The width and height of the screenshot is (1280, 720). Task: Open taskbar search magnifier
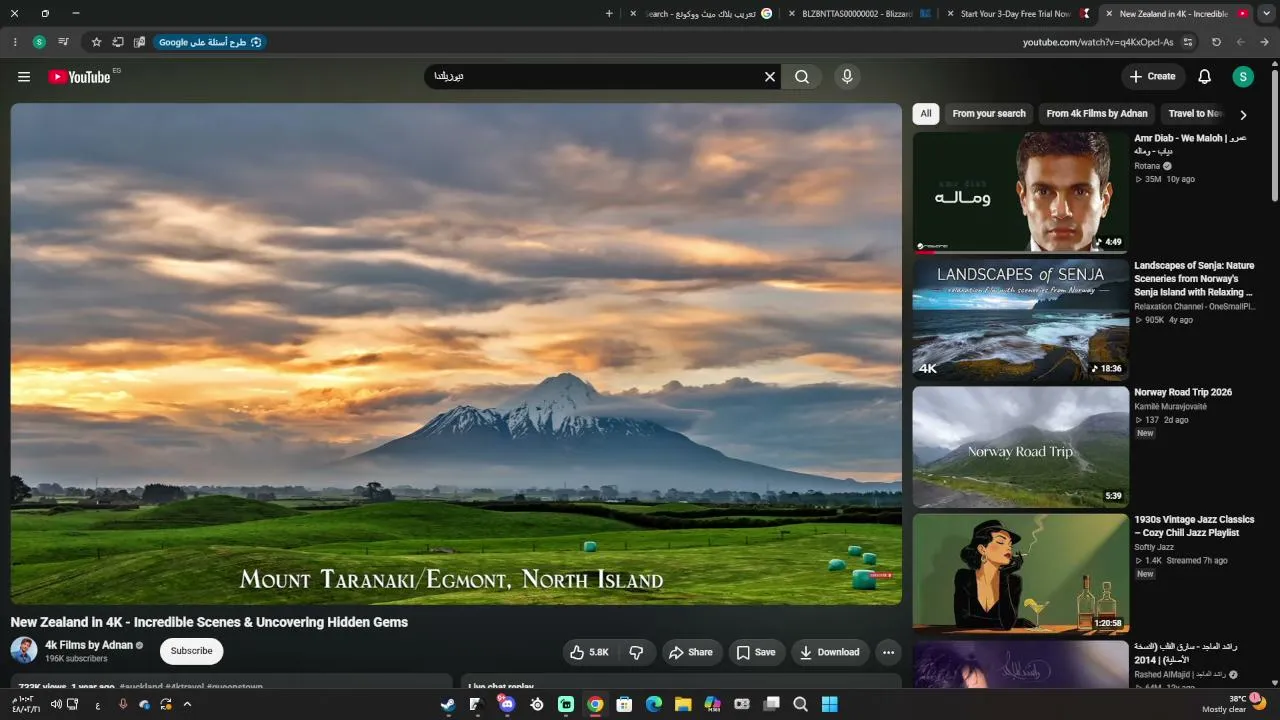tap(800, 704)
